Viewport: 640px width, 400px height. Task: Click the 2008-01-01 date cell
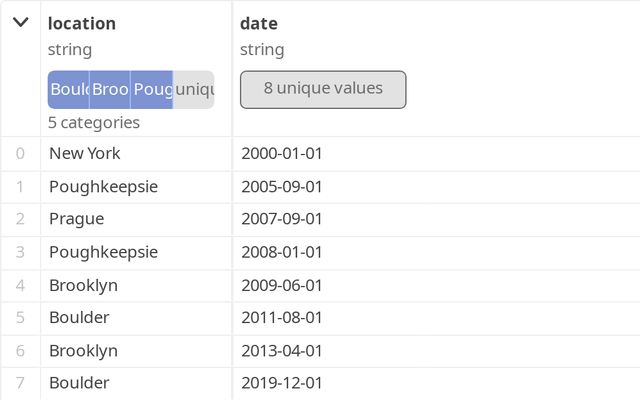click(436, 252)
